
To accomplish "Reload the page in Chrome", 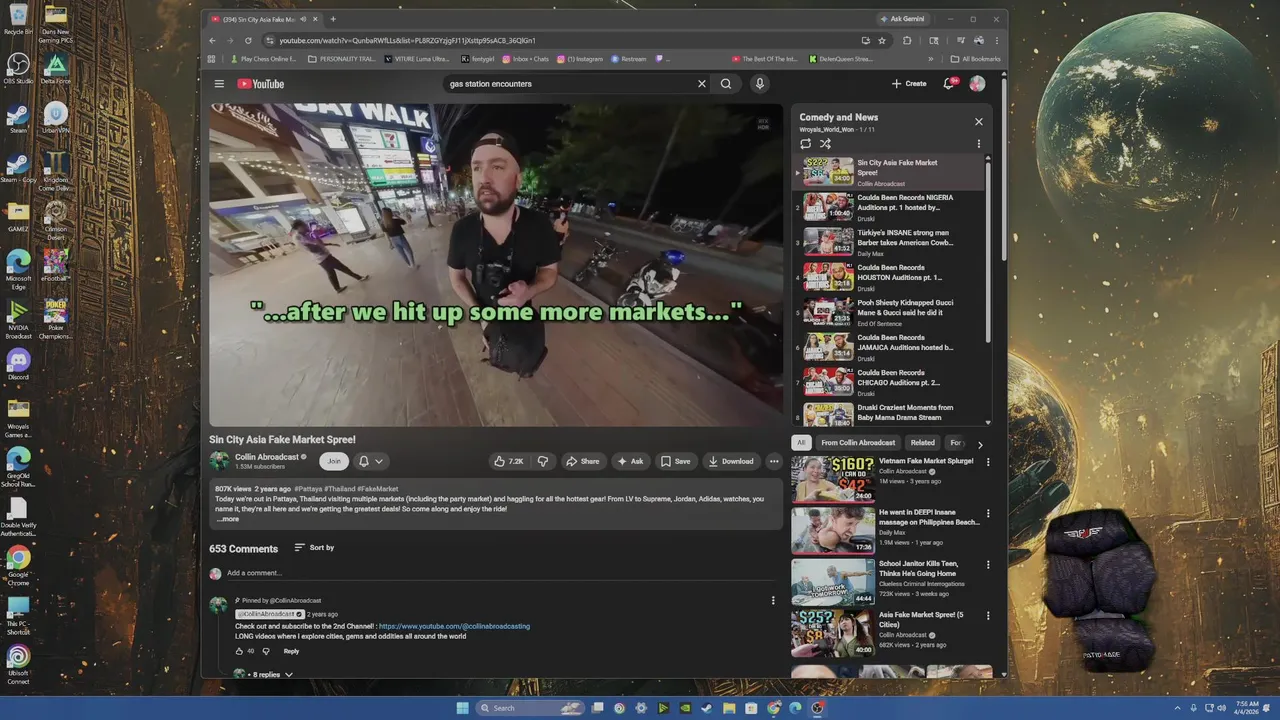I will click(x=247, y=40).
